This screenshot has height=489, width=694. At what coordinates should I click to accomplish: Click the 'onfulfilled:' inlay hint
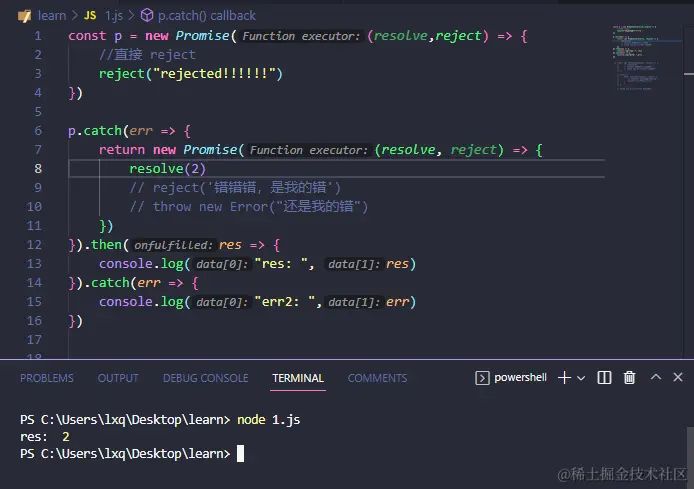[x=173, y=245]
